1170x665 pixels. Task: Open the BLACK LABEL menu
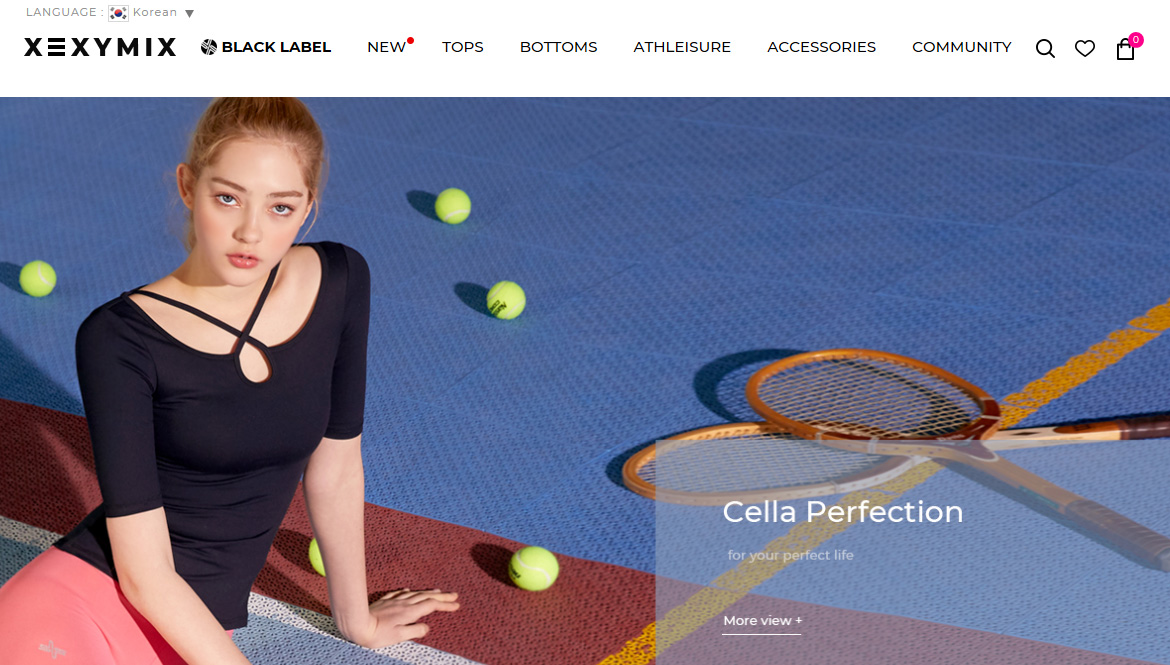(x=276, y=47)
